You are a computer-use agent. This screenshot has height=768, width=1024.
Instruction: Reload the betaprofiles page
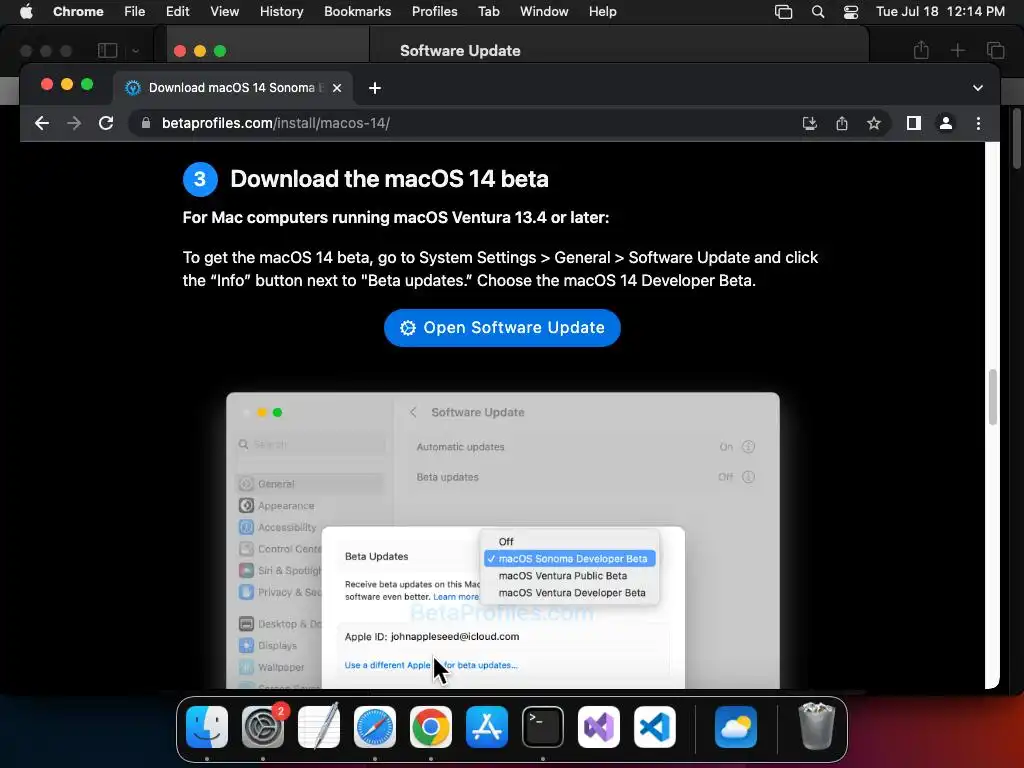click(x=106, y=123)
